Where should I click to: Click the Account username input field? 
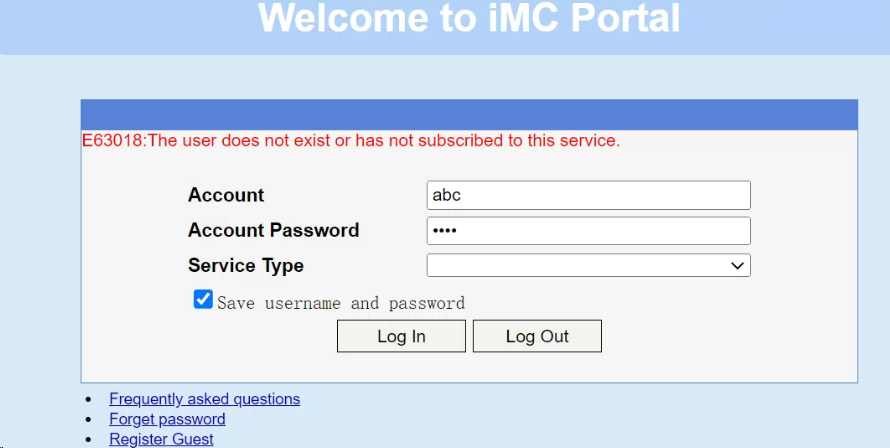click(x=588, y=195)
